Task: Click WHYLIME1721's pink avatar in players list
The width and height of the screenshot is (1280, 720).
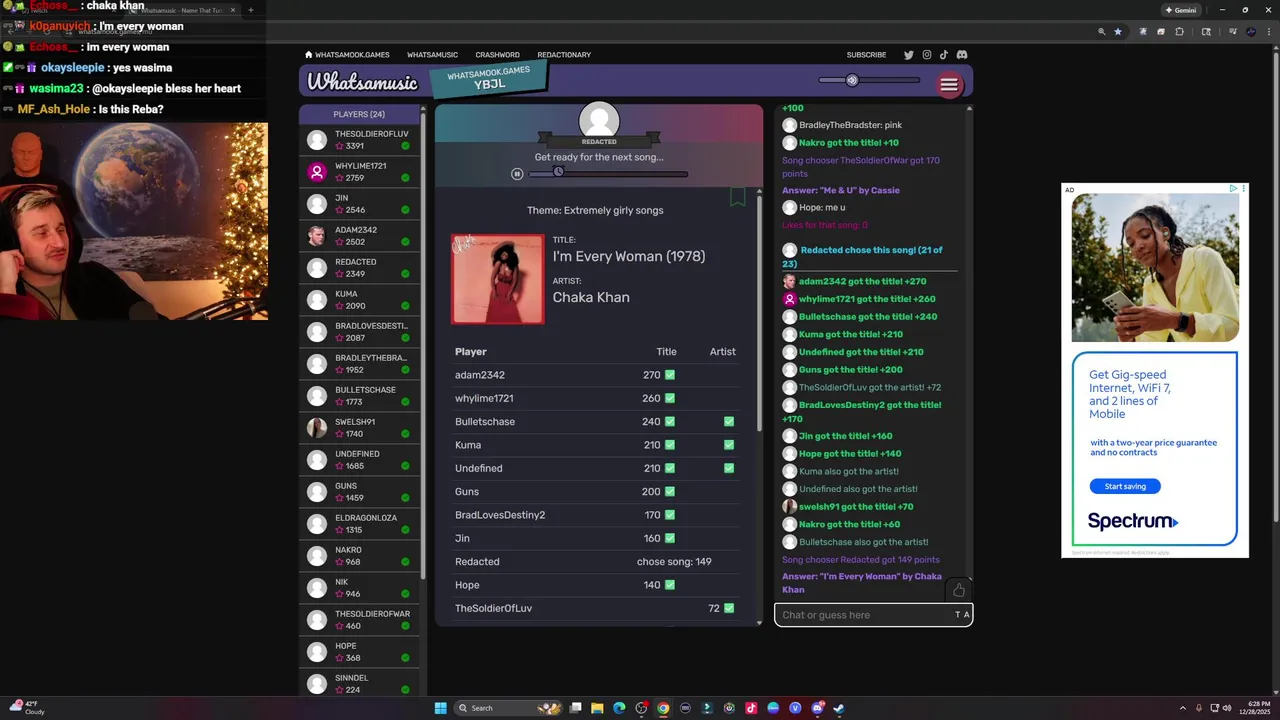Action: (317, 172)
